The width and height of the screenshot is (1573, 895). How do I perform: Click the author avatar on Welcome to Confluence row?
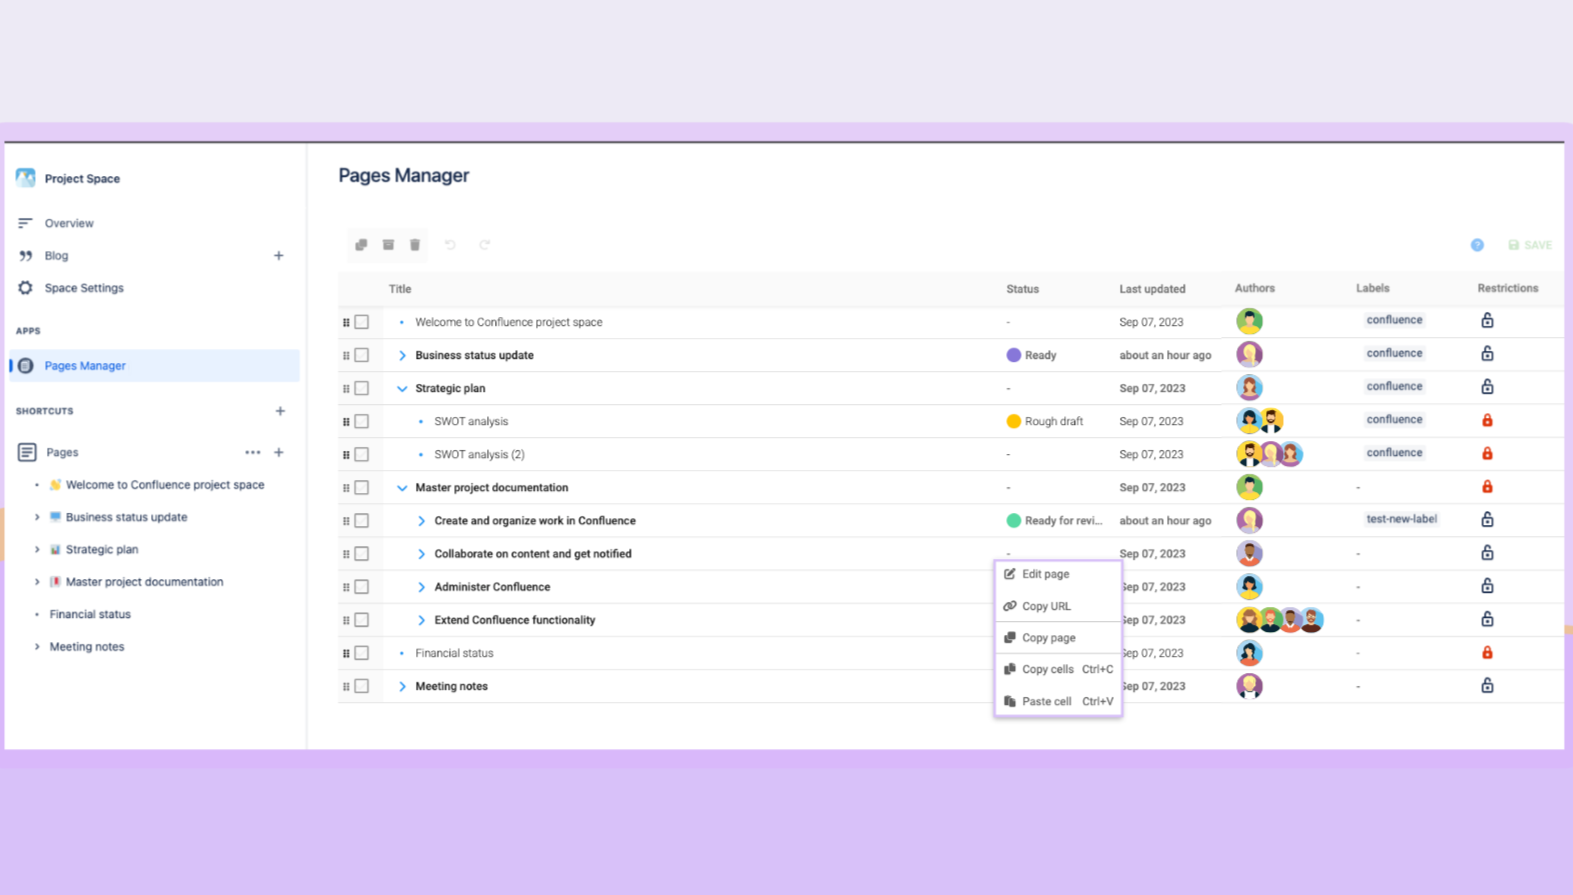coord(1249,321)
